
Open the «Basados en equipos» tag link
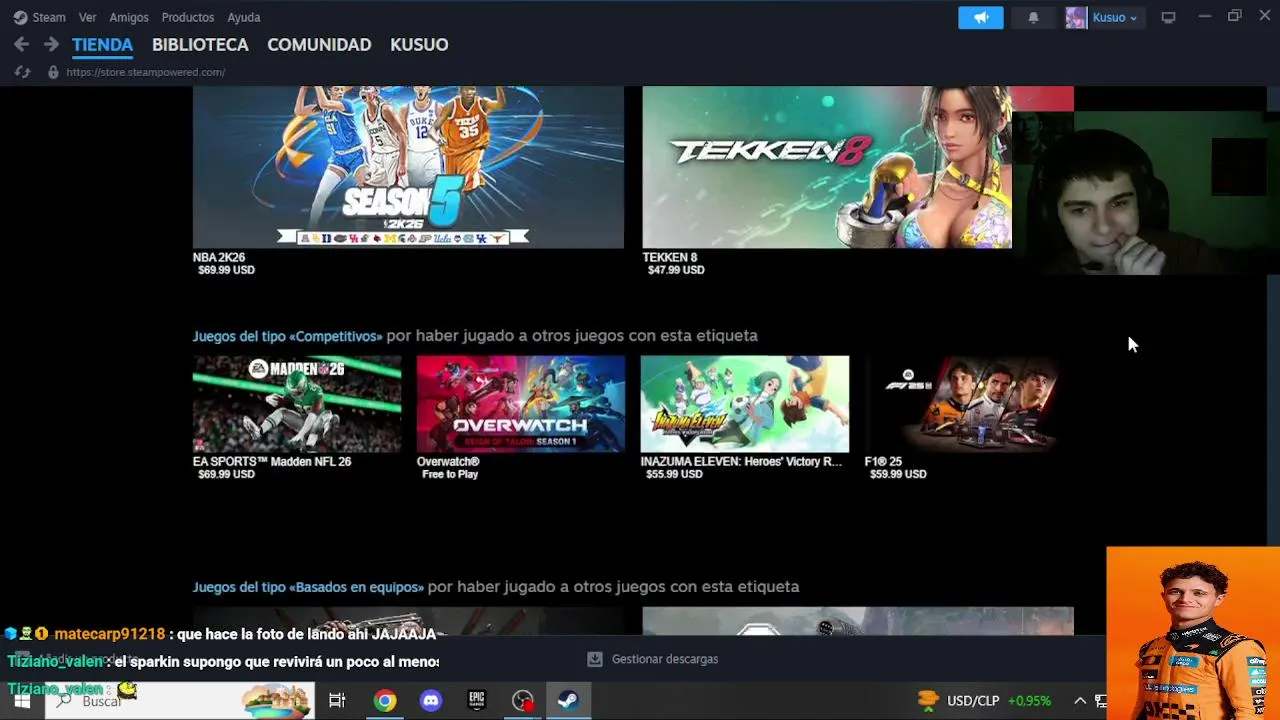click(308, 587)
